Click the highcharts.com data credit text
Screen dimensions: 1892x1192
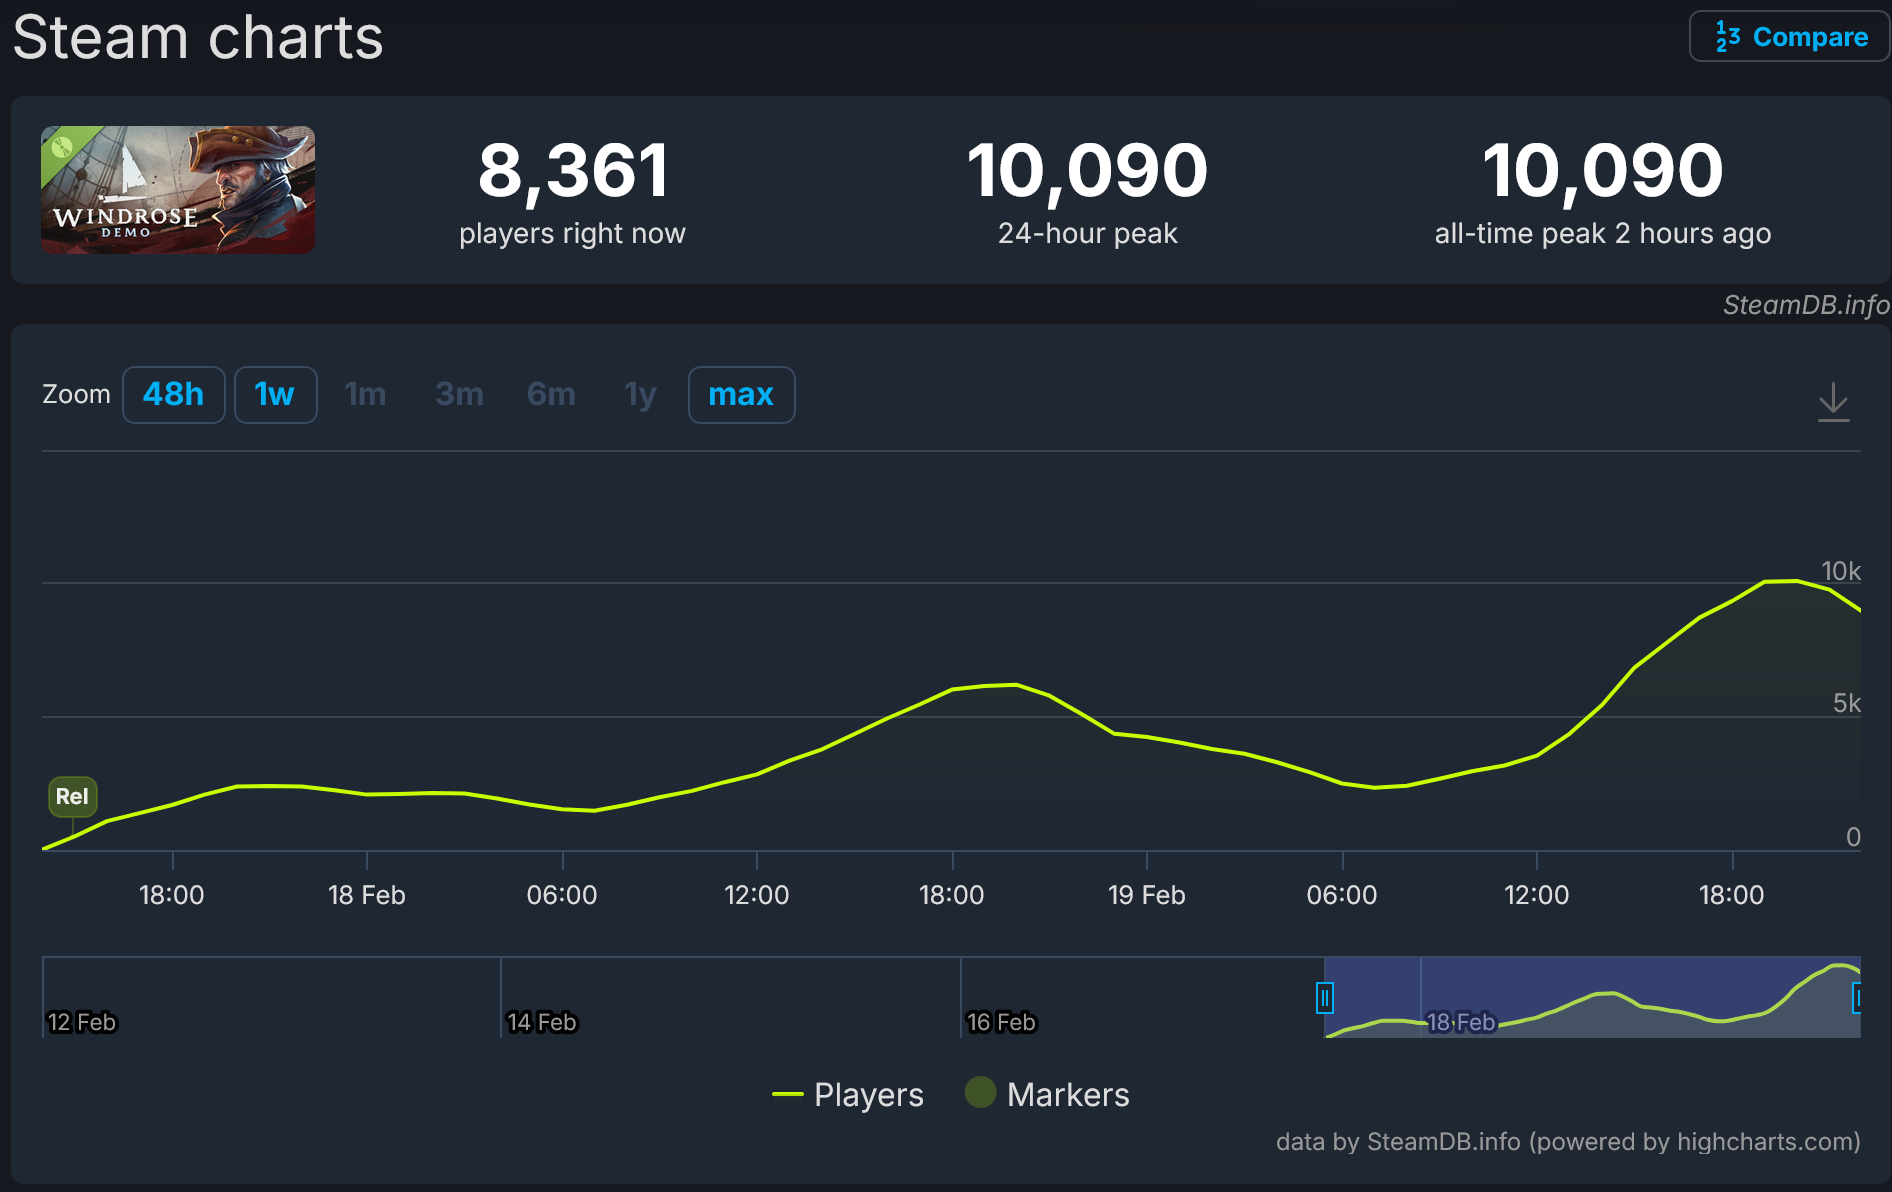[x=1567, y=1142]
